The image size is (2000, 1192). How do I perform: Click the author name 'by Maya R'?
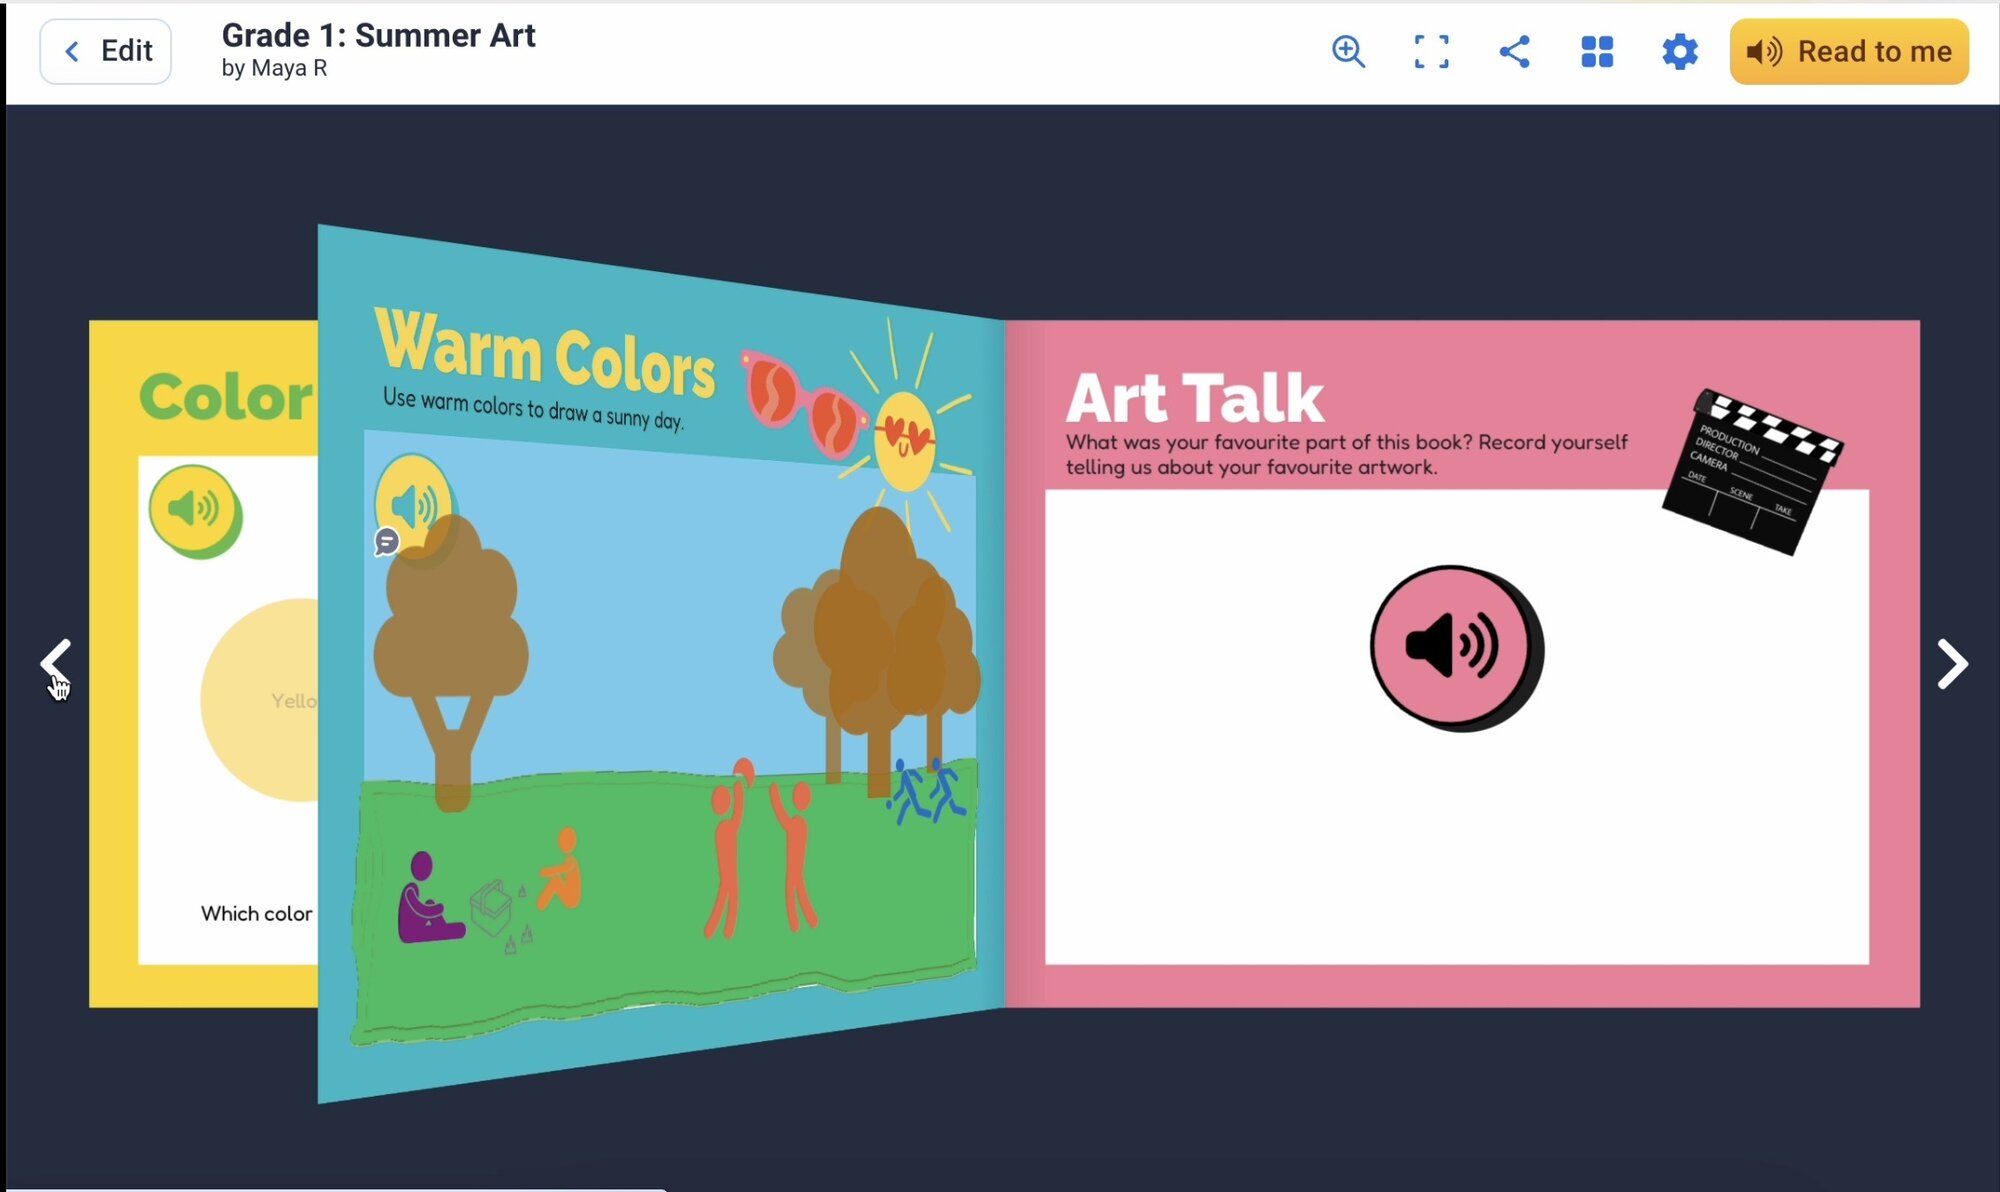point(274,68)
